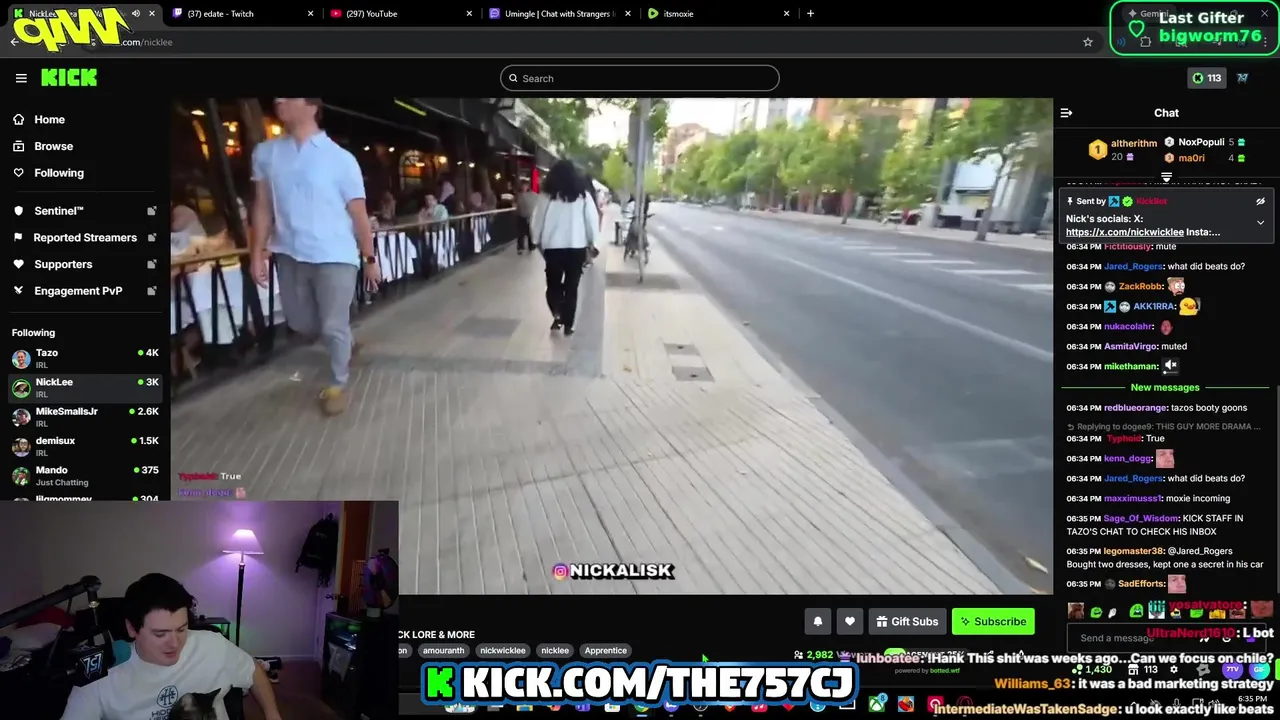Click the Sentinel shield icon

click(x=19, y=211)
